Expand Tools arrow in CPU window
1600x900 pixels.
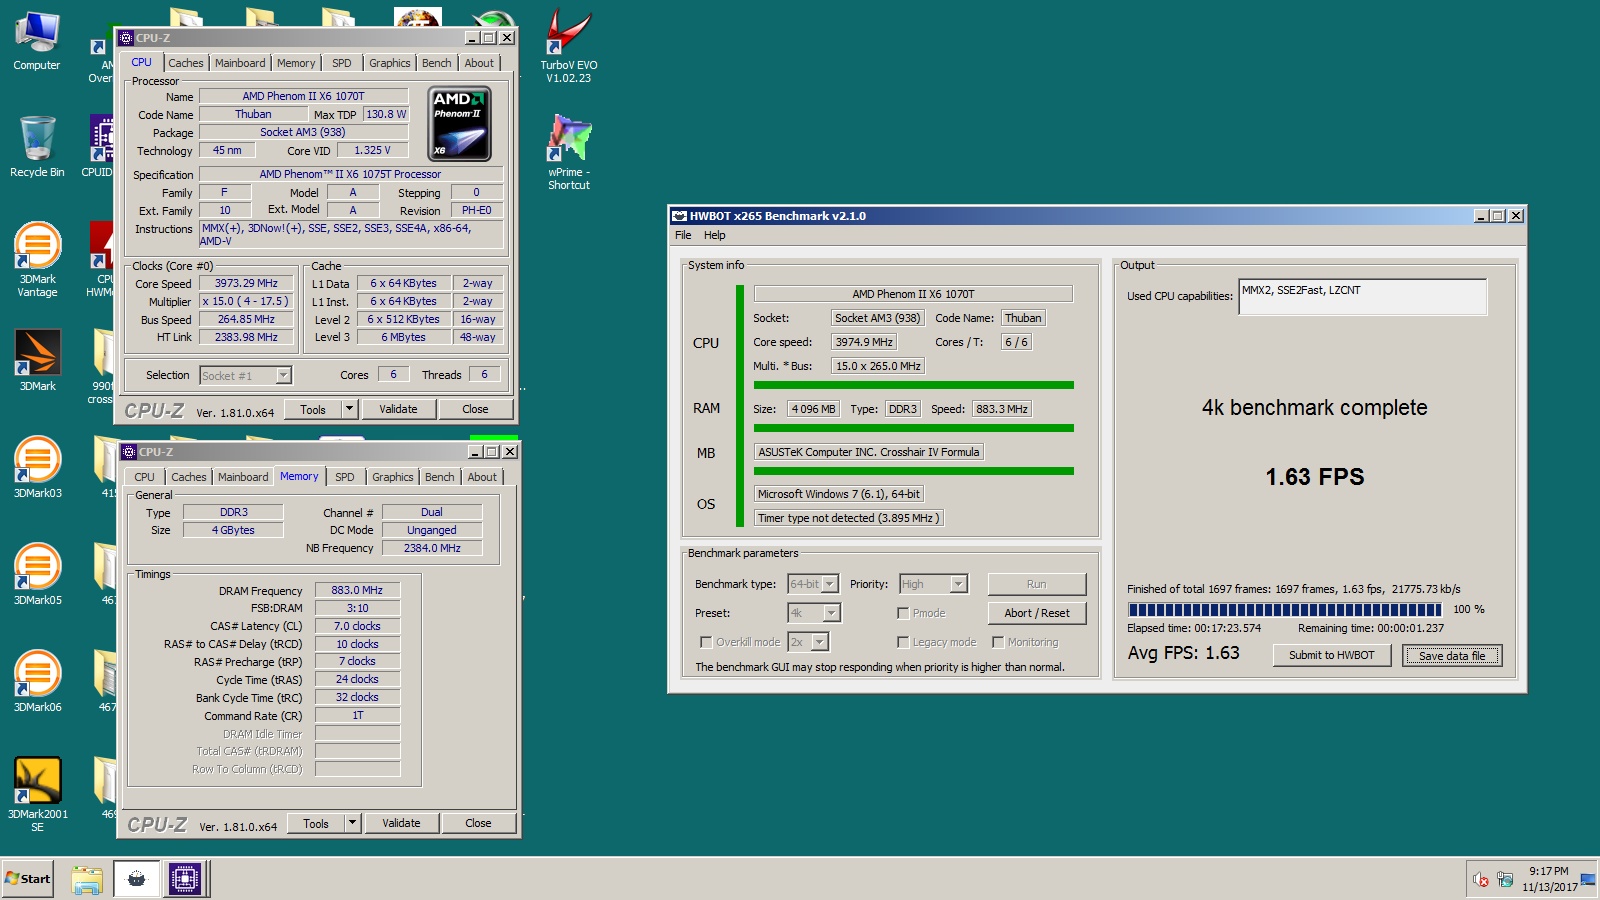[349, 409]
